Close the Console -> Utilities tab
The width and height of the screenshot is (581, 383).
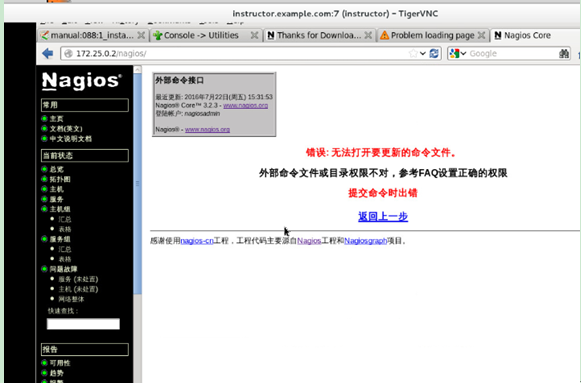pyautogui.click(x=254, y=35)
